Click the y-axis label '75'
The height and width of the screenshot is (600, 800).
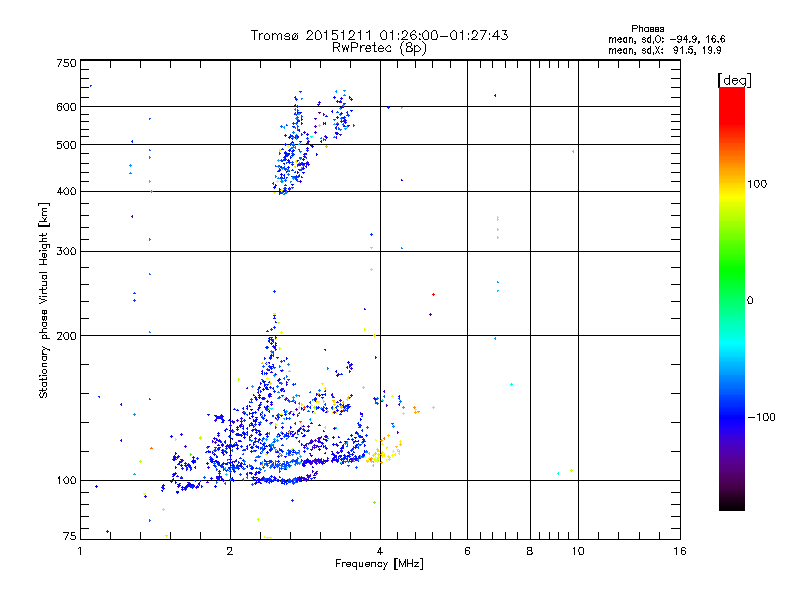(x=70, y=536)
